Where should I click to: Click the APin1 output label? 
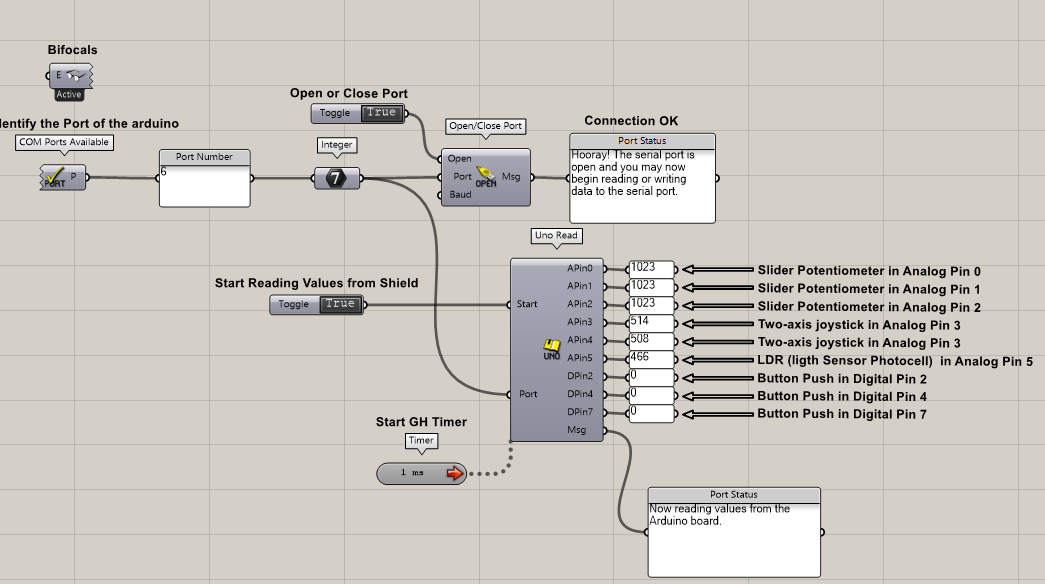pyautogui.click(x=580, y=286)
